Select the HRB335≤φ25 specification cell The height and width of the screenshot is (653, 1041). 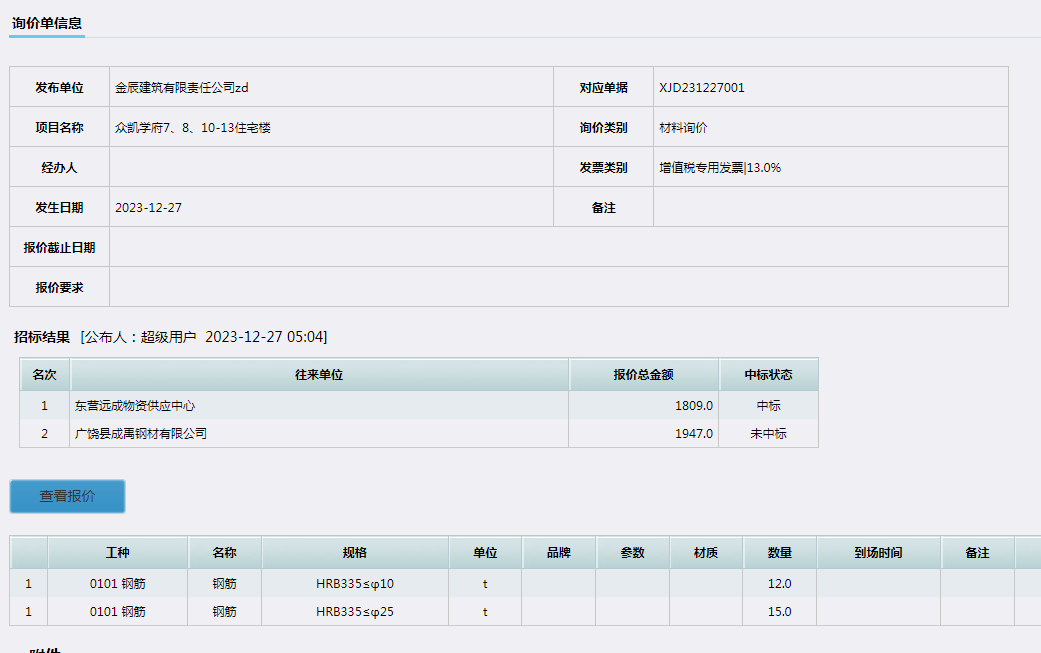[355, 612]
